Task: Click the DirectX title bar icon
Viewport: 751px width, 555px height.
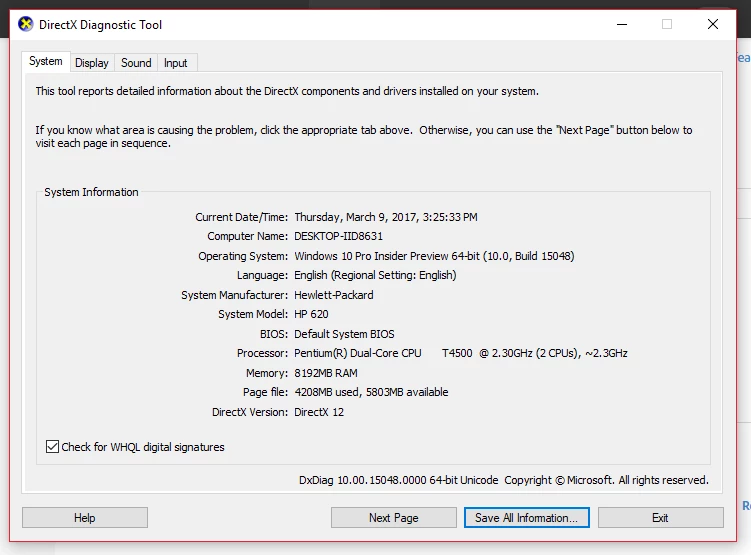Action: click(x=25, y=24)
